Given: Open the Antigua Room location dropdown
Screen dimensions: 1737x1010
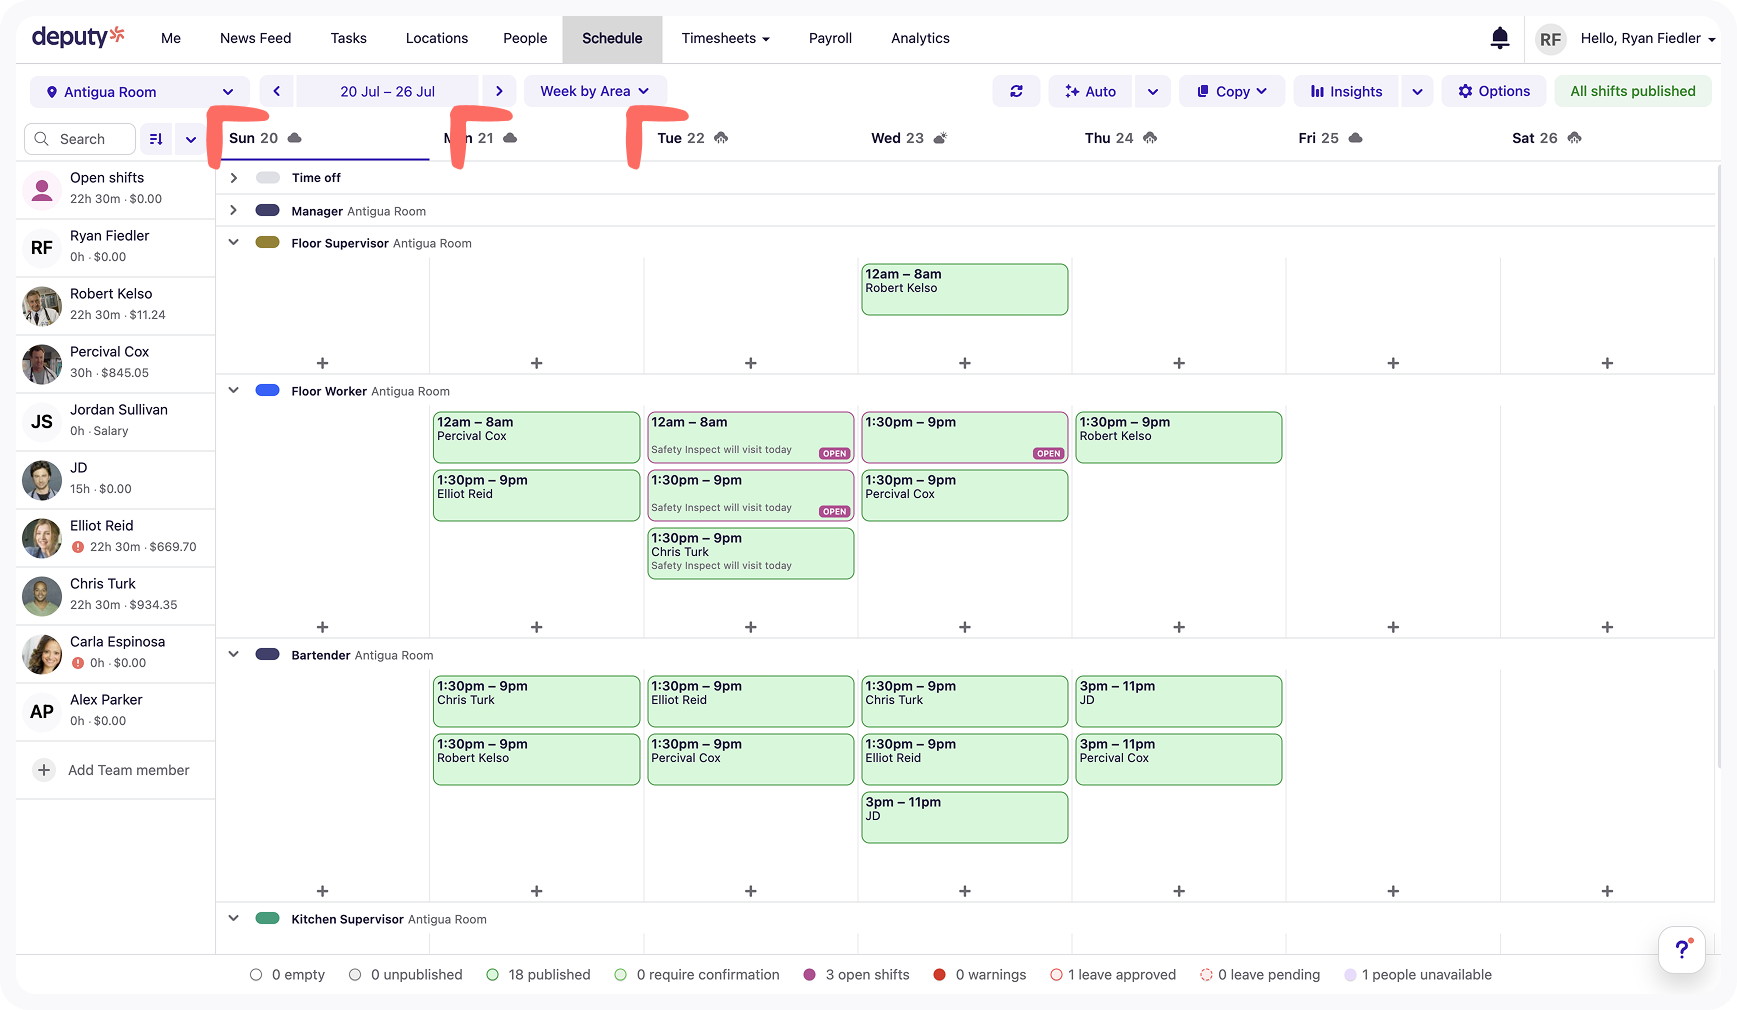Looking at the screenshot, I should (138, 92).
